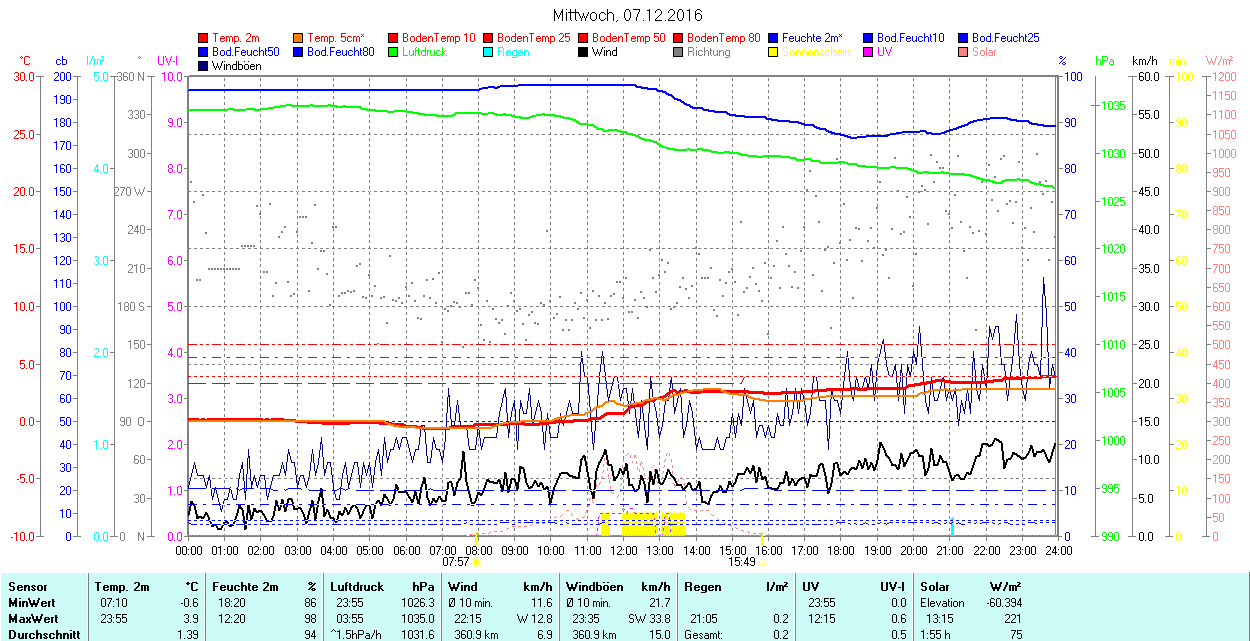This screenshot has width=1250, height=641.
Task: Click the Bod.Feucht80 legend label
Action: tap(340, 52)
